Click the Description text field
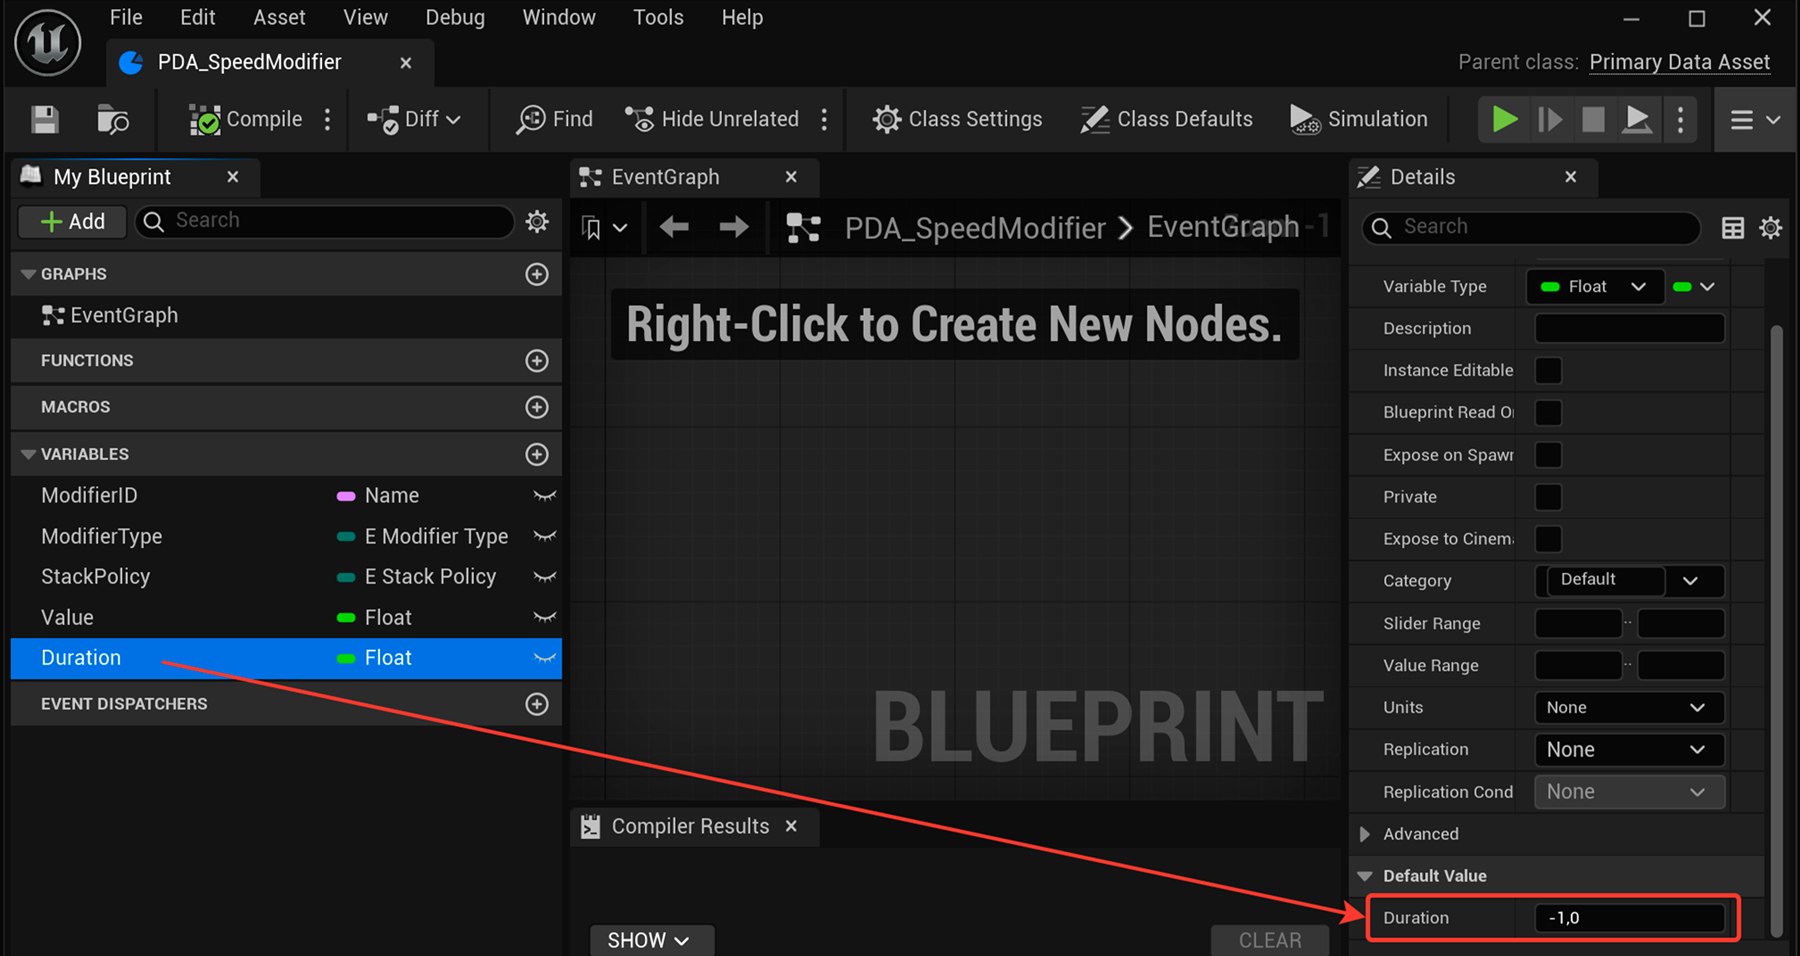The height and width of the screenshot is (956, 1800). [1629, 329]
